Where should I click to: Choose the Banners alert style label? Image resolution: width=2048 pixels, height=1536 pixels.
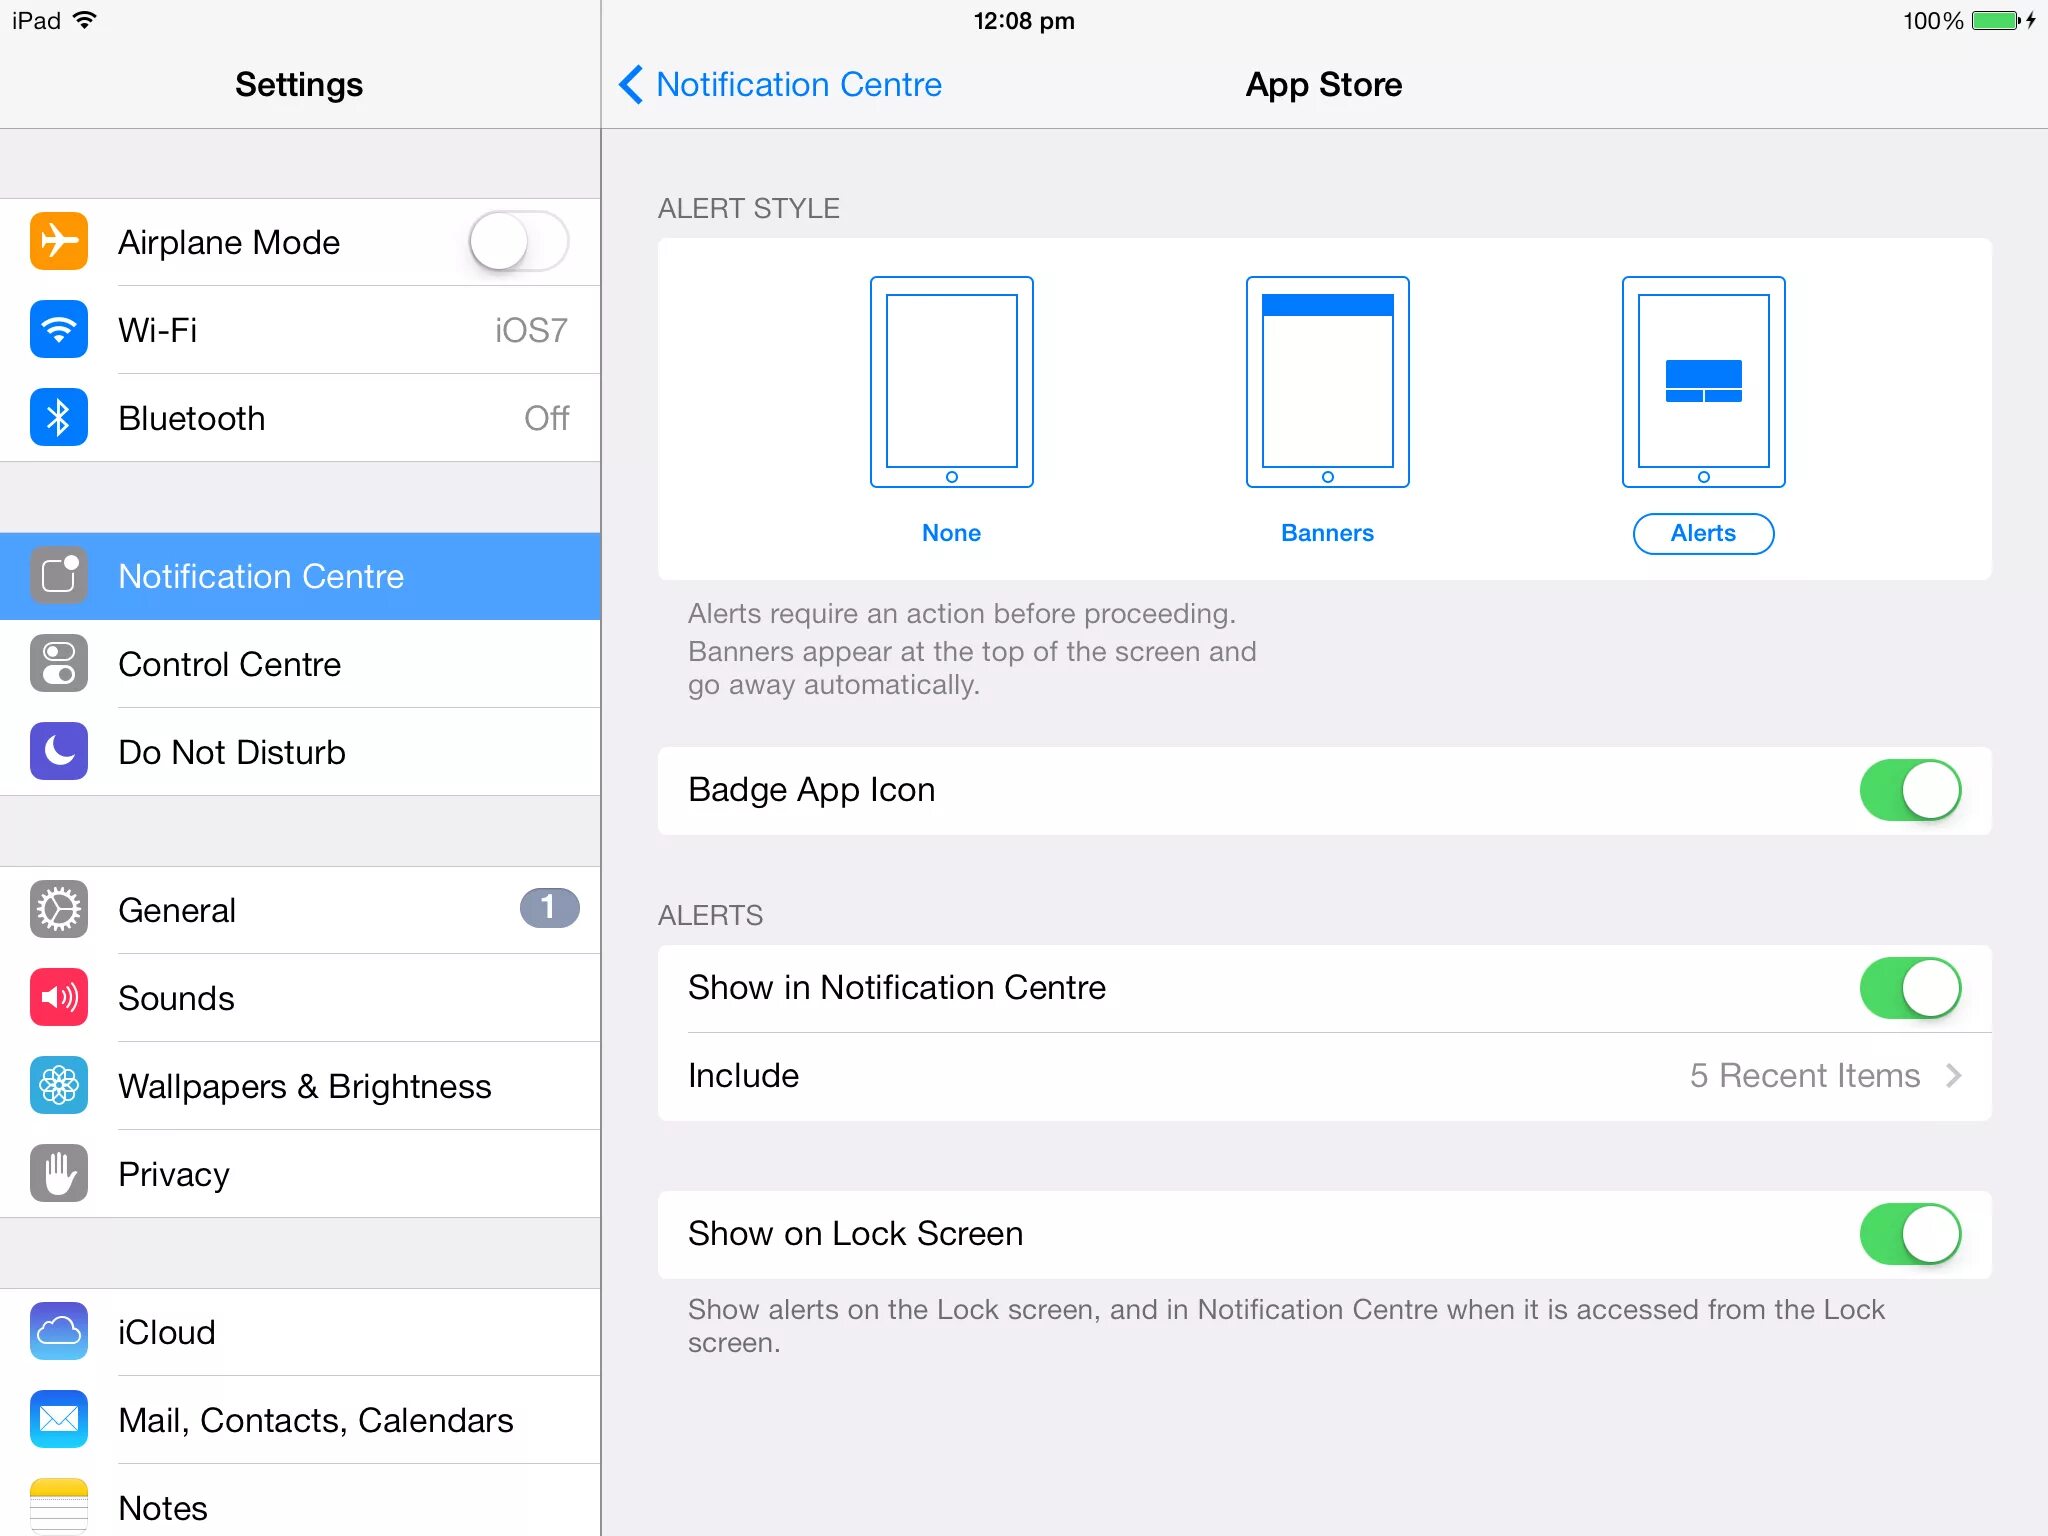1327,533
